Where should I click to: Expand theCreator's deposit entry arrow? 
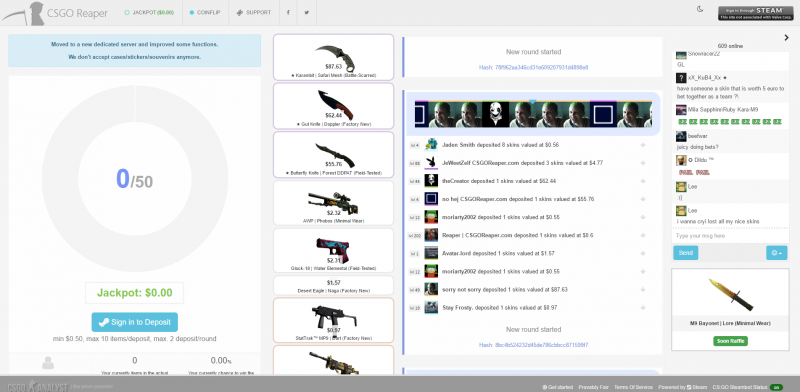(x=643, y=181)
